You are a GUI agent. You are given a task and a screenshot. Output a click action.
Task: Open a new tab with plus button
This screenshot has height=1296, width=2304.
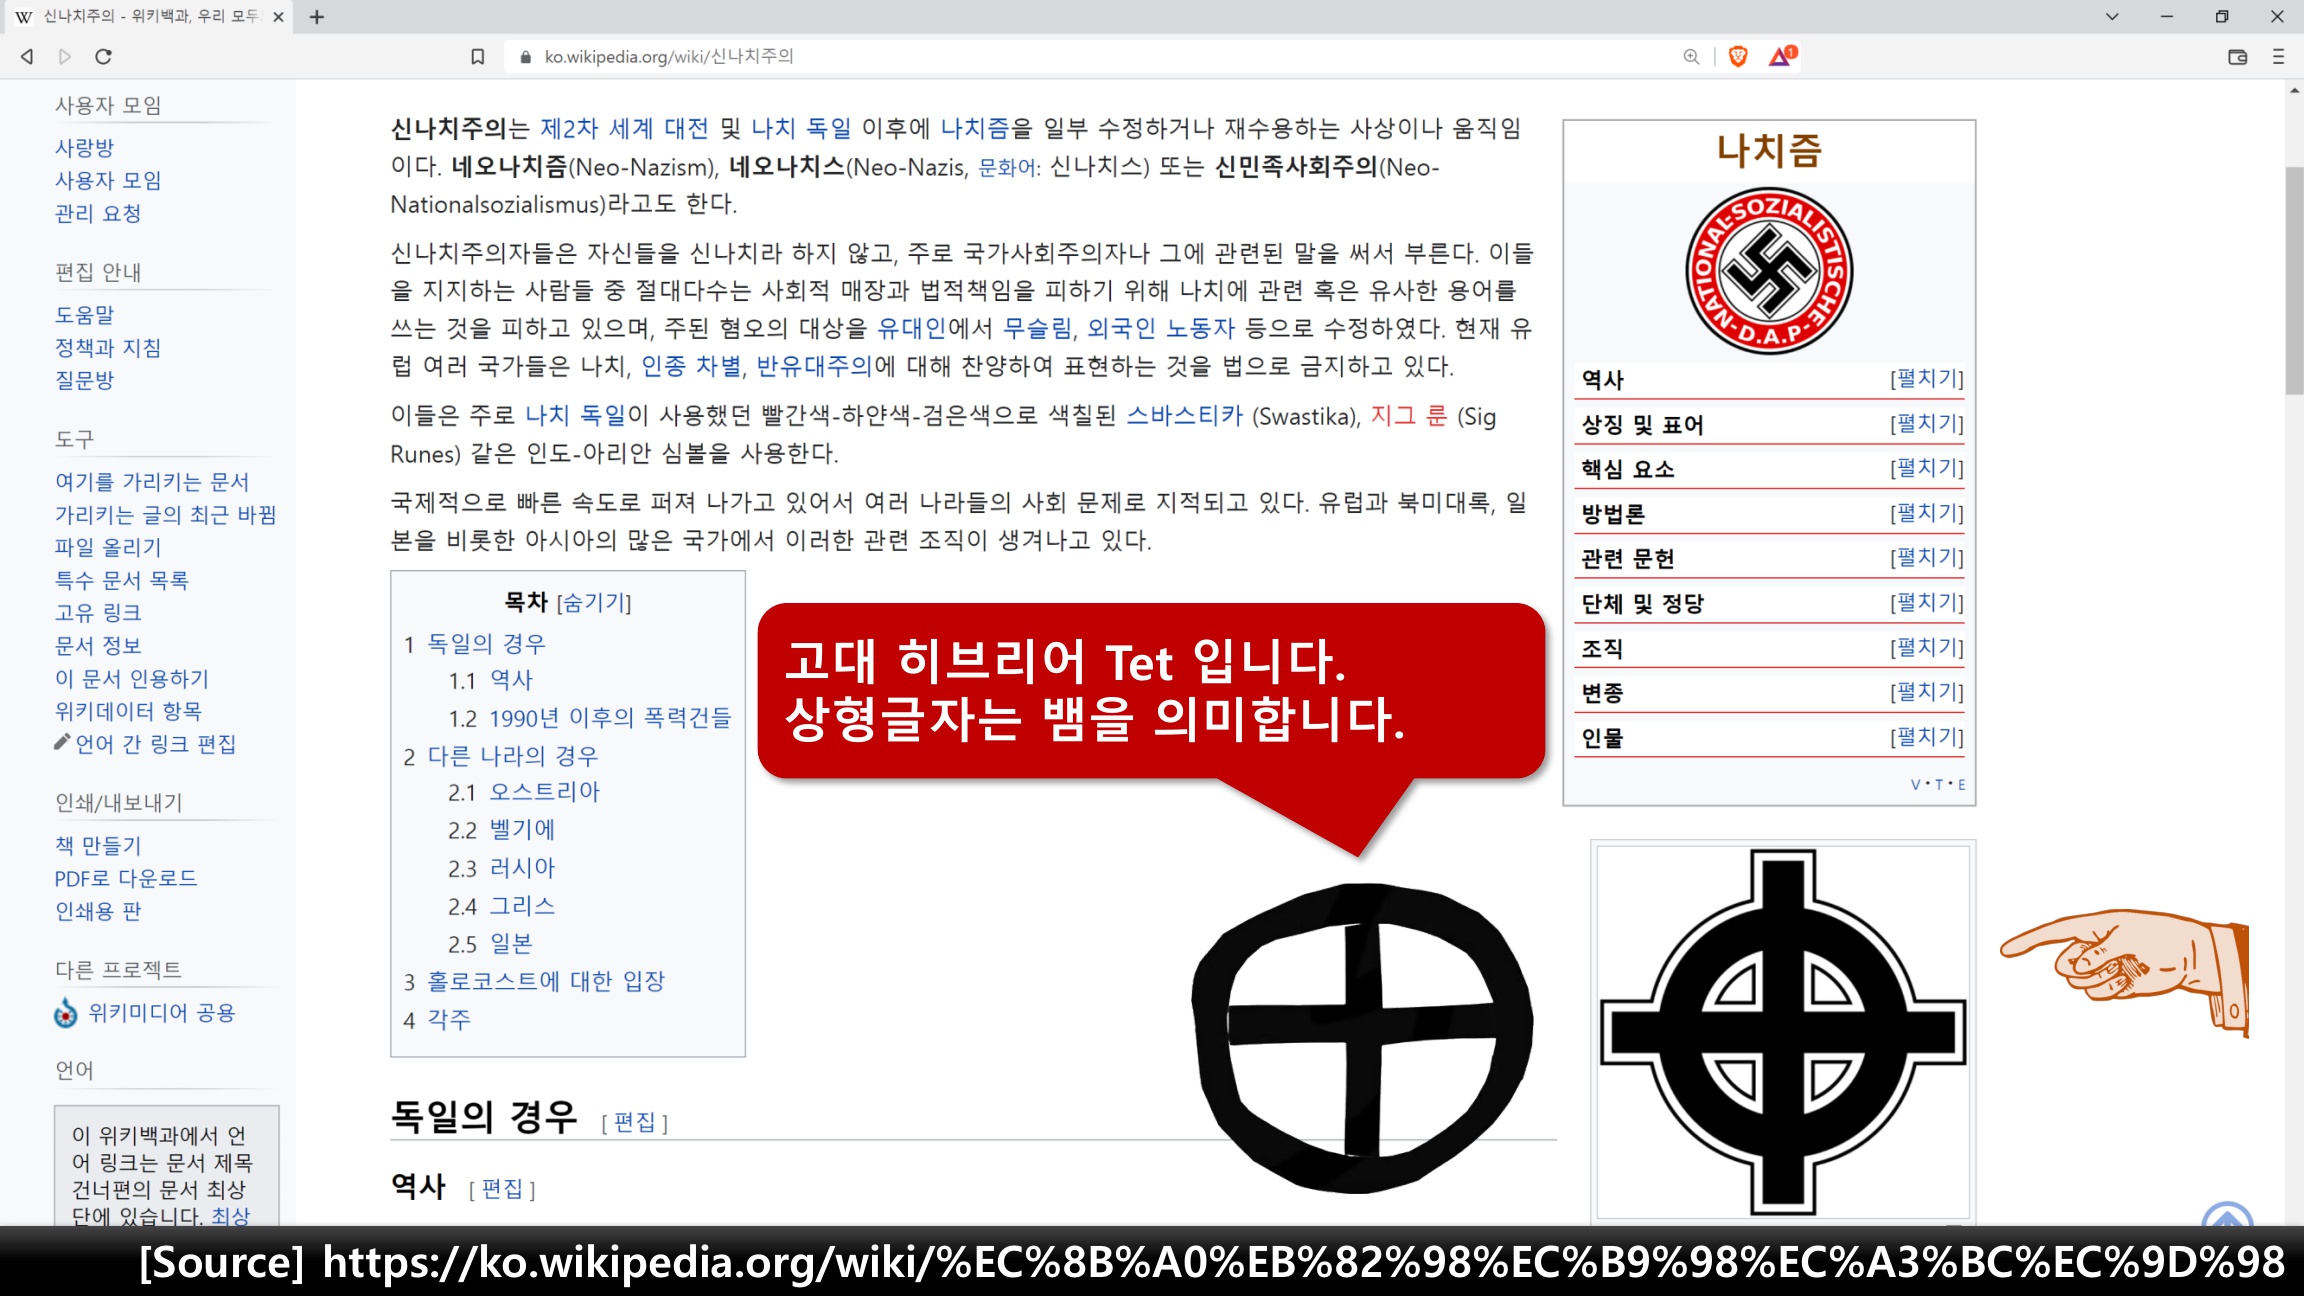[317, 17]
